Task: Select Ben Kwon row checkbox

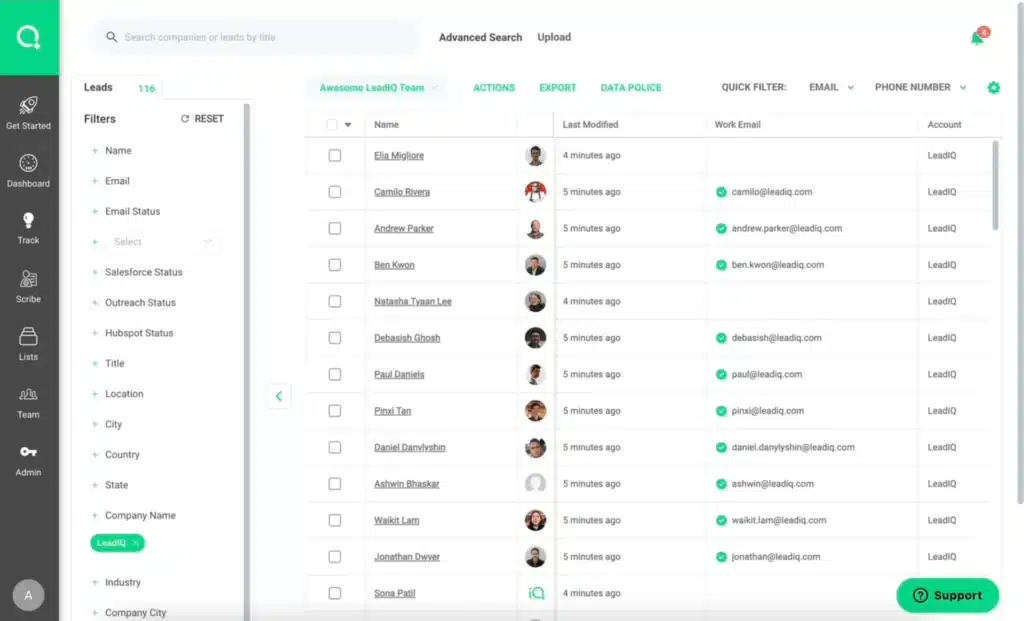Action: click(x=334, y=264)
